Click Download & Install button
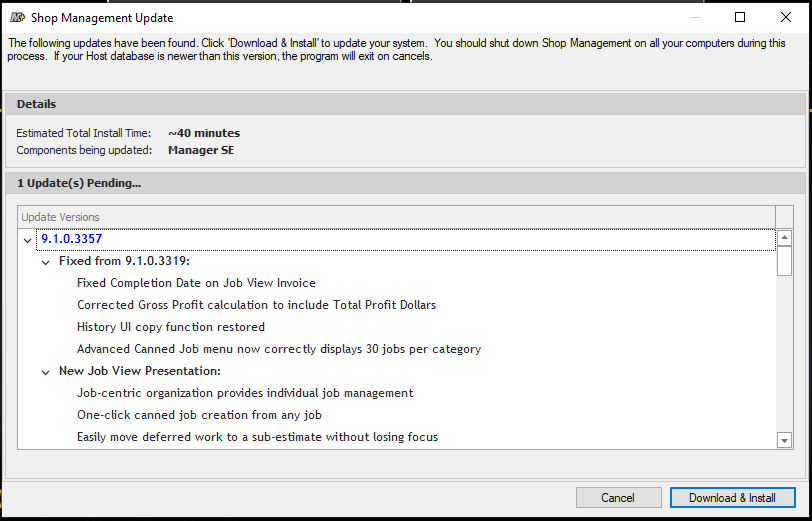 [x=732, y=498]
